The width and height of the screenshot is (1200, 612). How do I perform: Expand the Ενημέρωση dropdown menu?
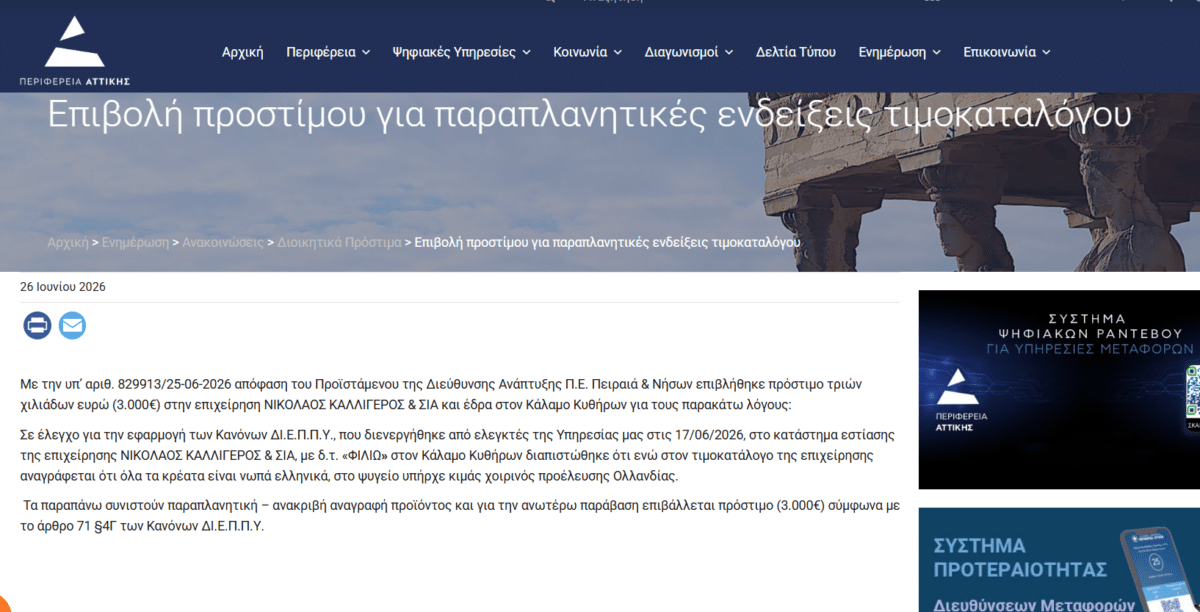tap(899, 52)
